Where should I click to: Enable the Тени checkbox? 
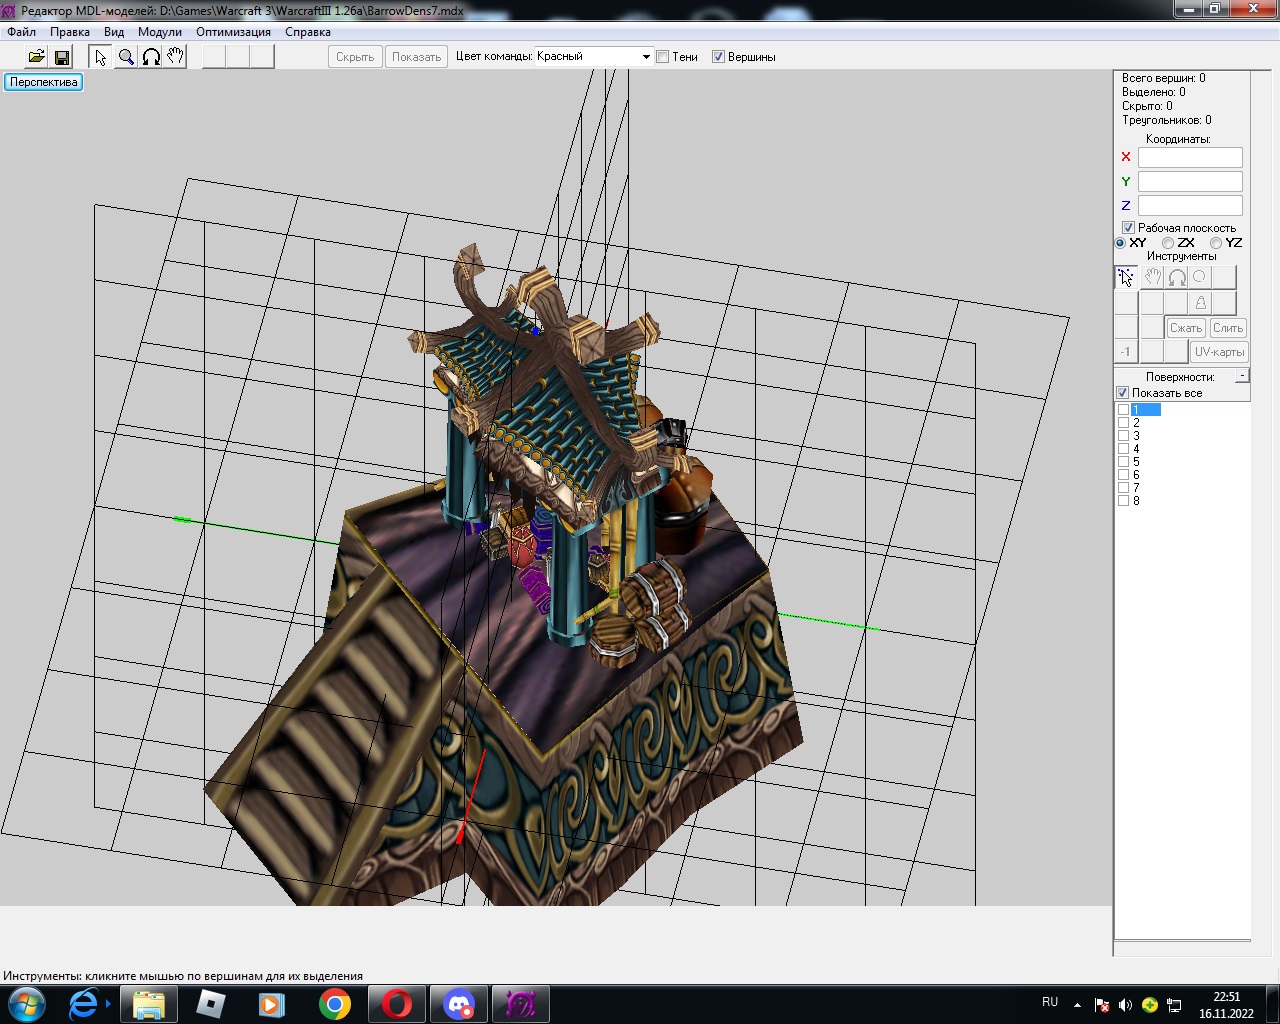click(662, 57)
